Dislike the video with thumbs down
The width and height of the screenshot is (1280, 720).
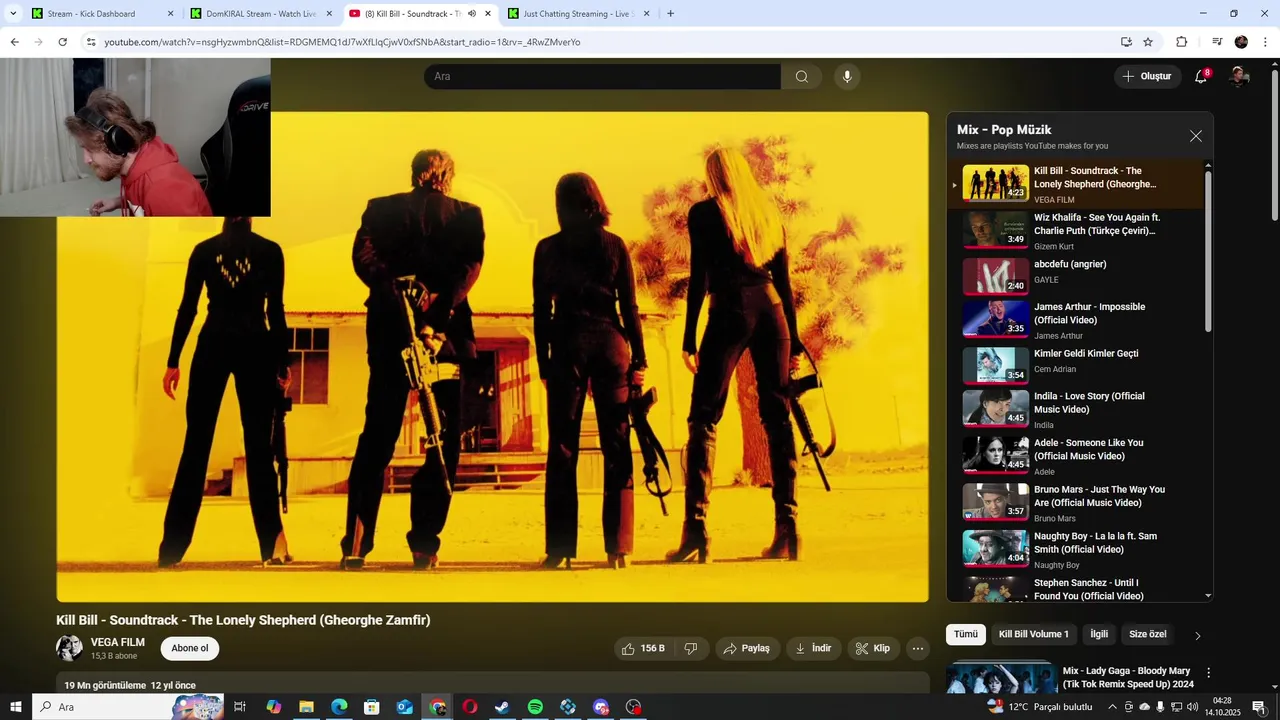coord(690,649)
